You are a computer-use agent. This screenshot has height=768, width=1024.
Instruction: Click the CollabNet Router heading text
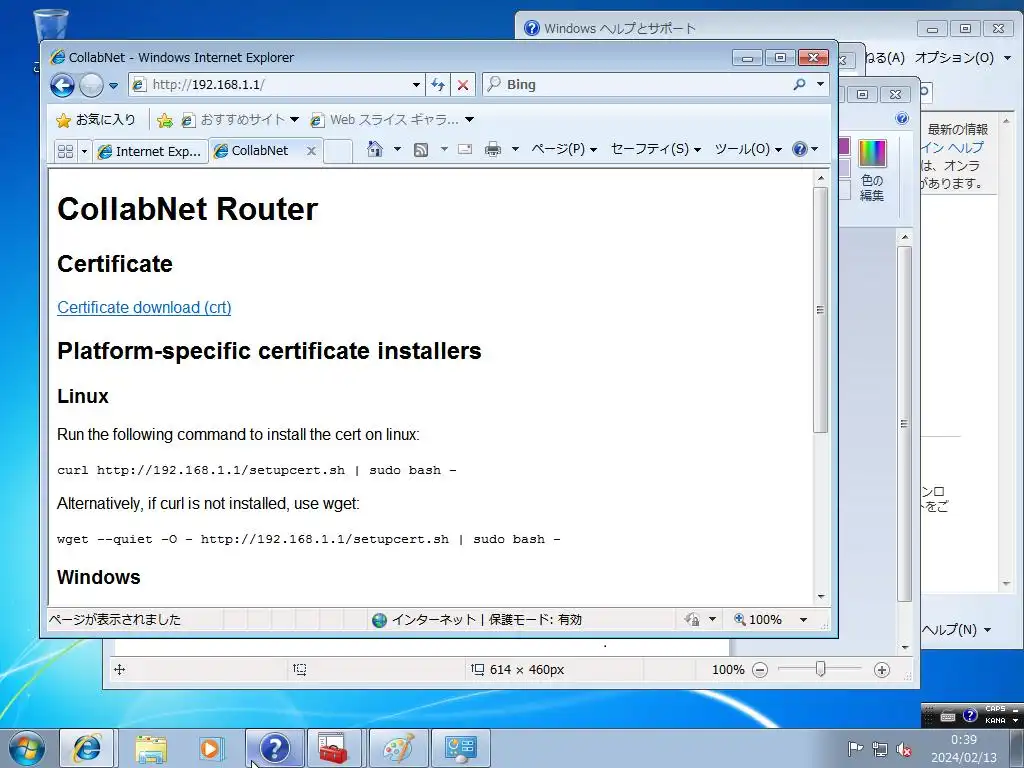pos(187,209)
